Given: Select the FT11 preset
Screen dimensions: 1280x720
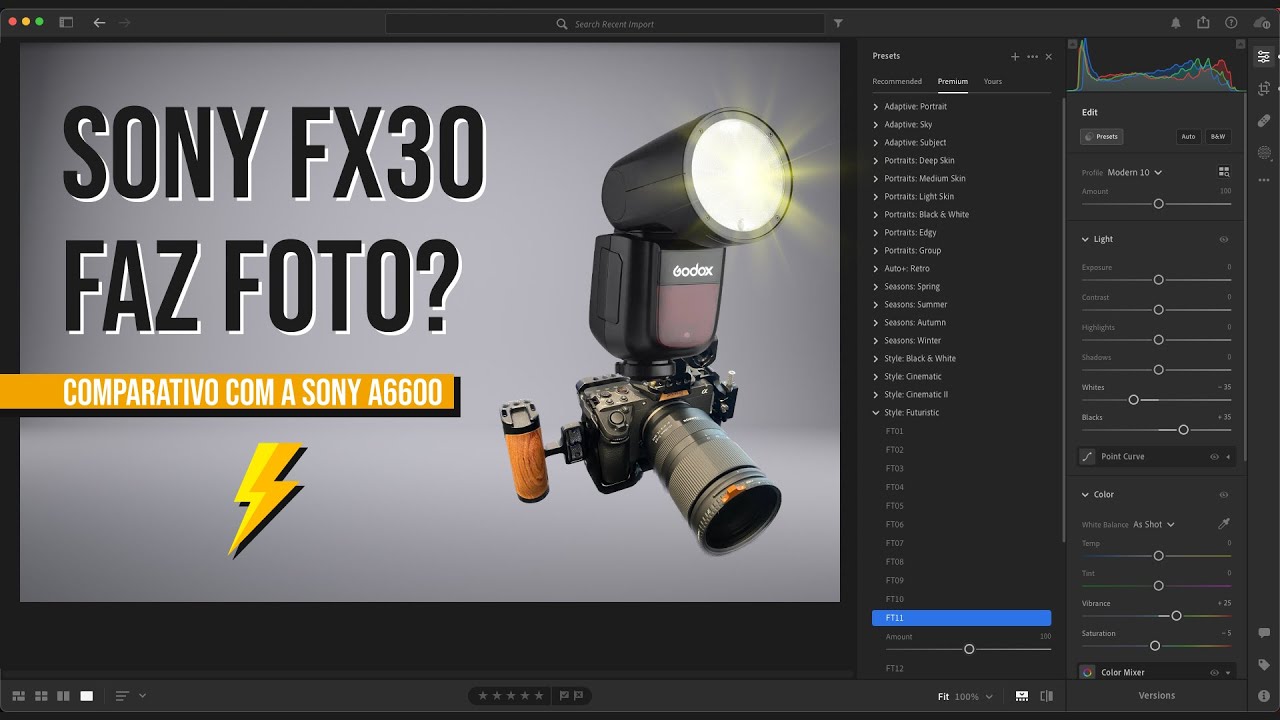Looking at the screenshot, I should [x=961, y=618].
